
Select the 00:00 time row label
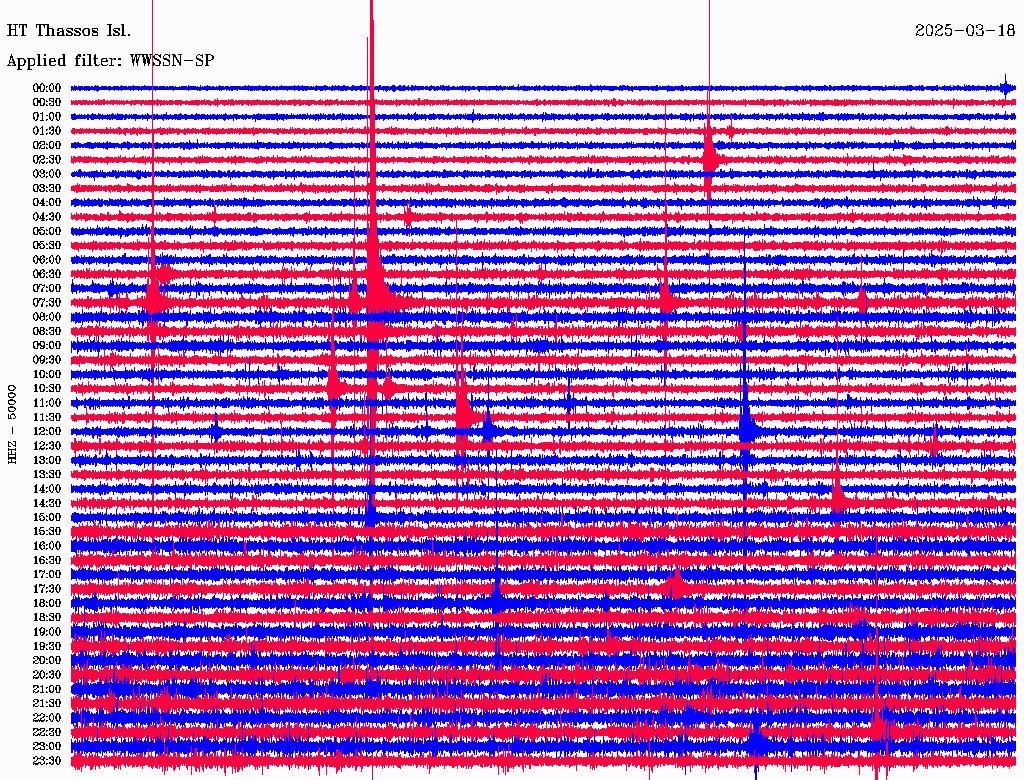tap(47, 88)
